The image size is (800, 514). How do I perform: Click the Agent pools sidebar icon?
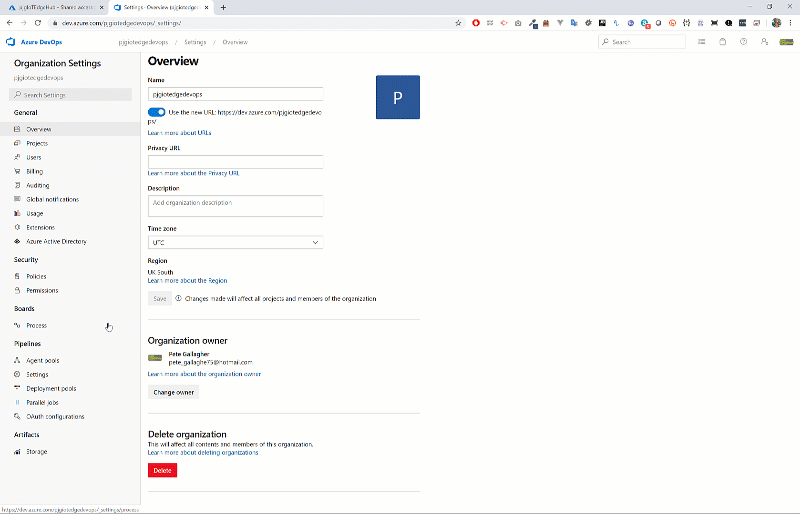click(x=17, y=360)
